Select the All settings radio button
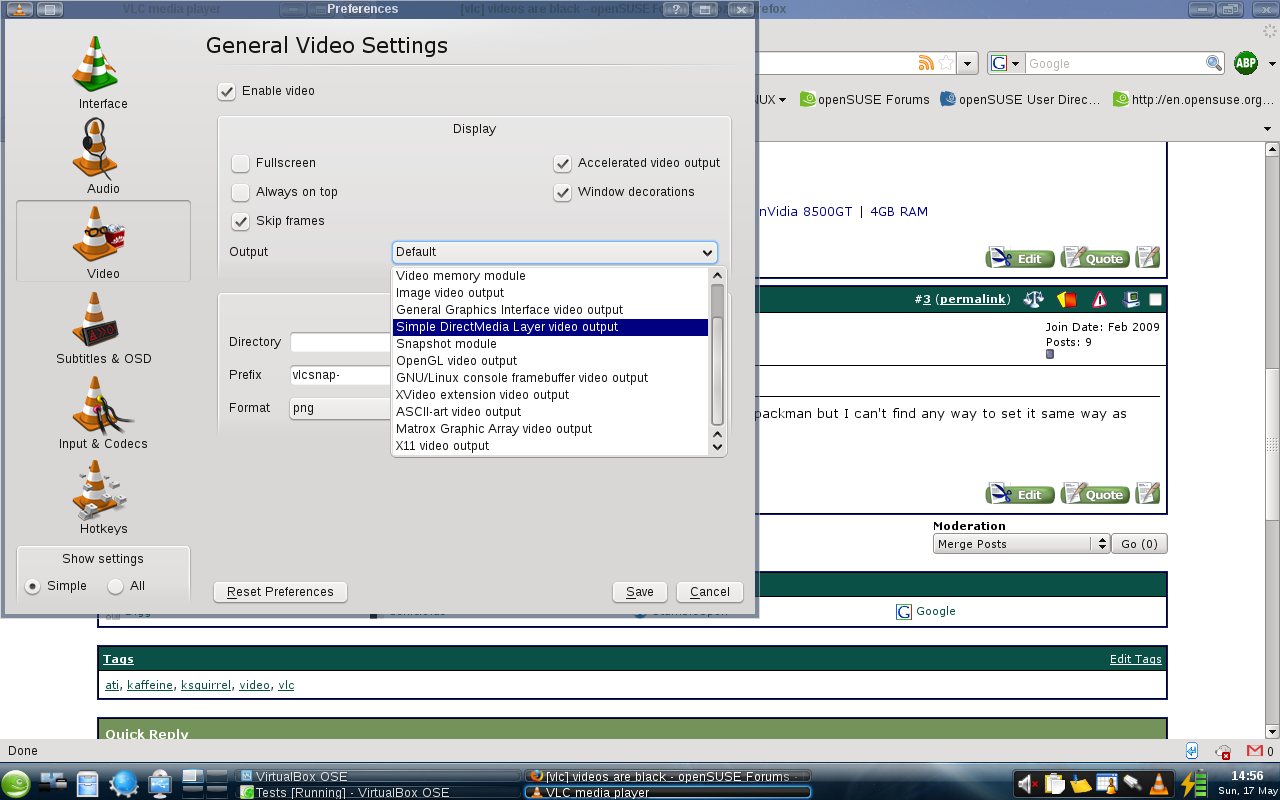Image resolution: width=1280 pixels, height=800 pixels. point(116,586)
